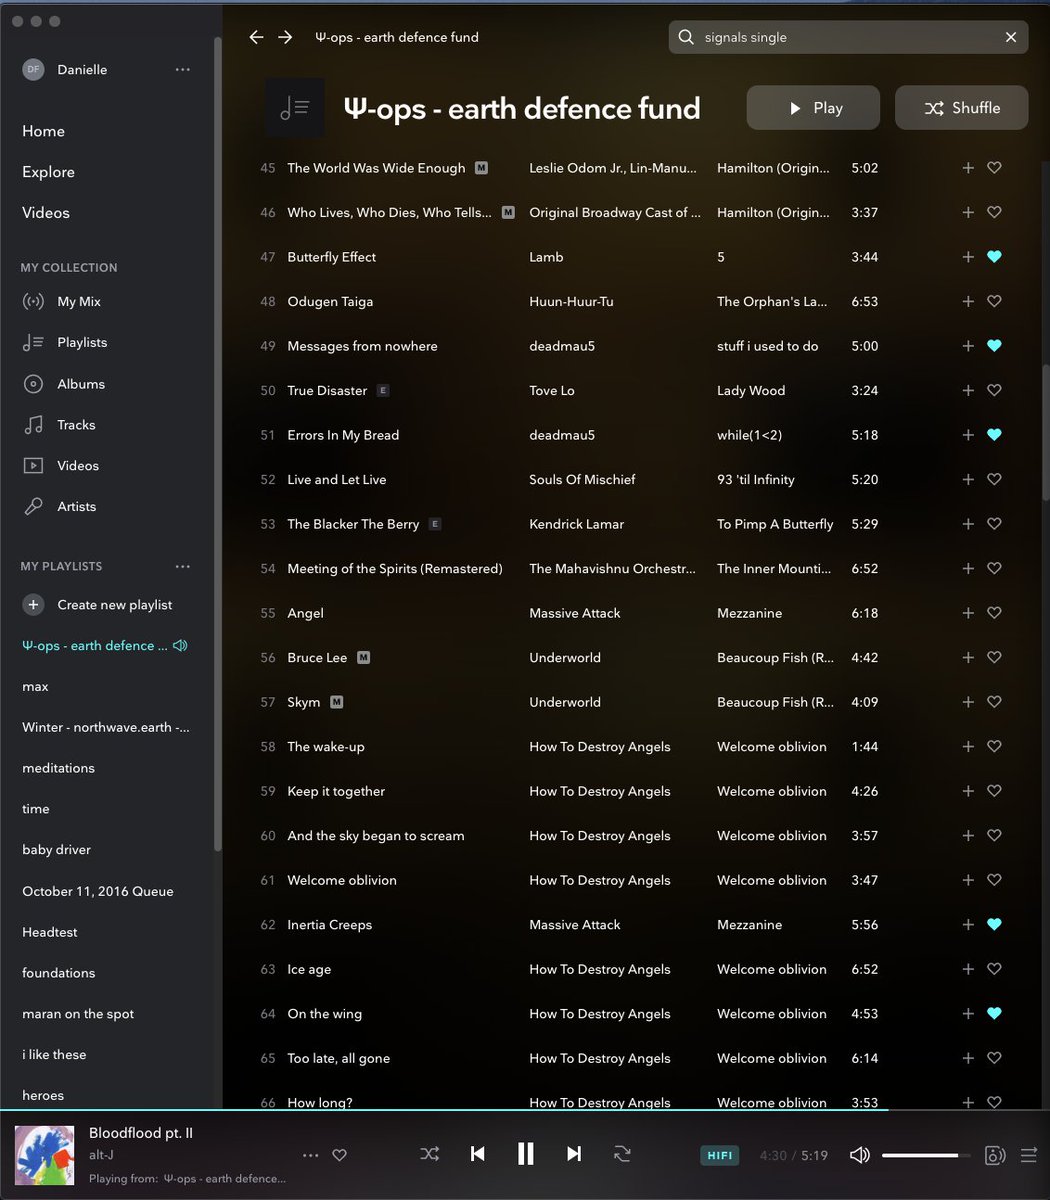Go forward with the right arrow
1050x1200 pixels.
point(285,37)
